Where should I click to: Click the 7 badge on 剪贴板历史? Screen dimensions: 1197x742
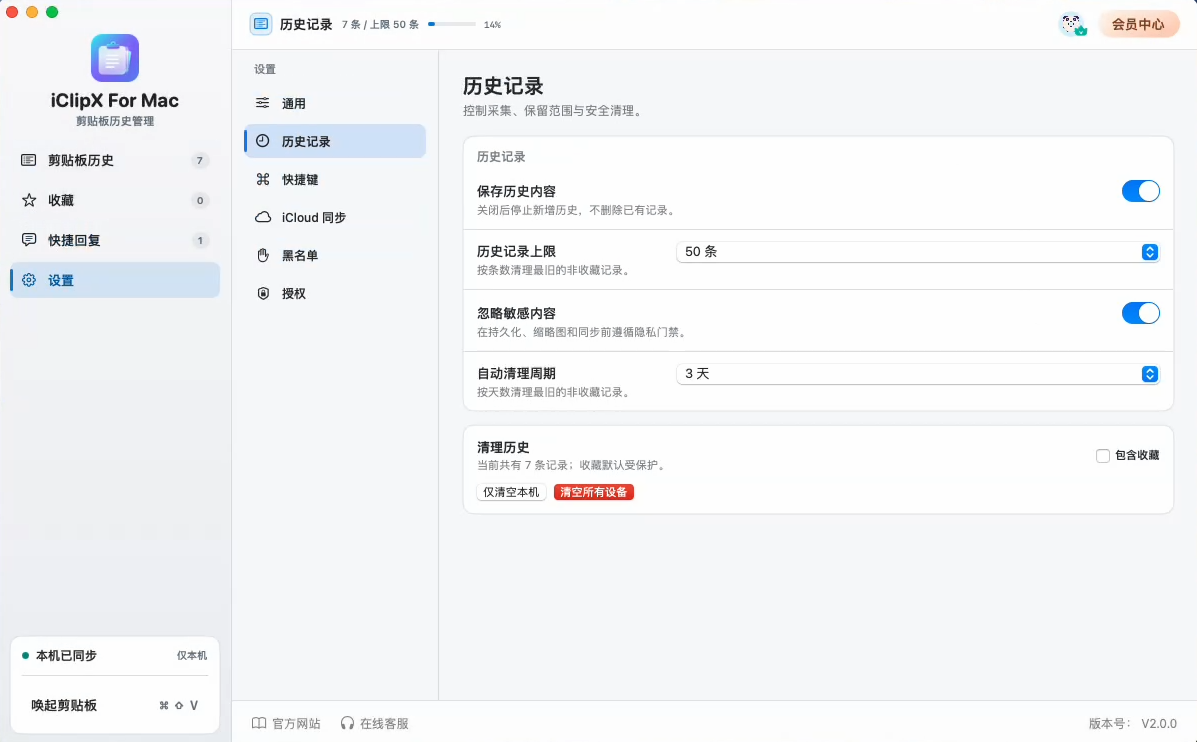click(200, 160)
